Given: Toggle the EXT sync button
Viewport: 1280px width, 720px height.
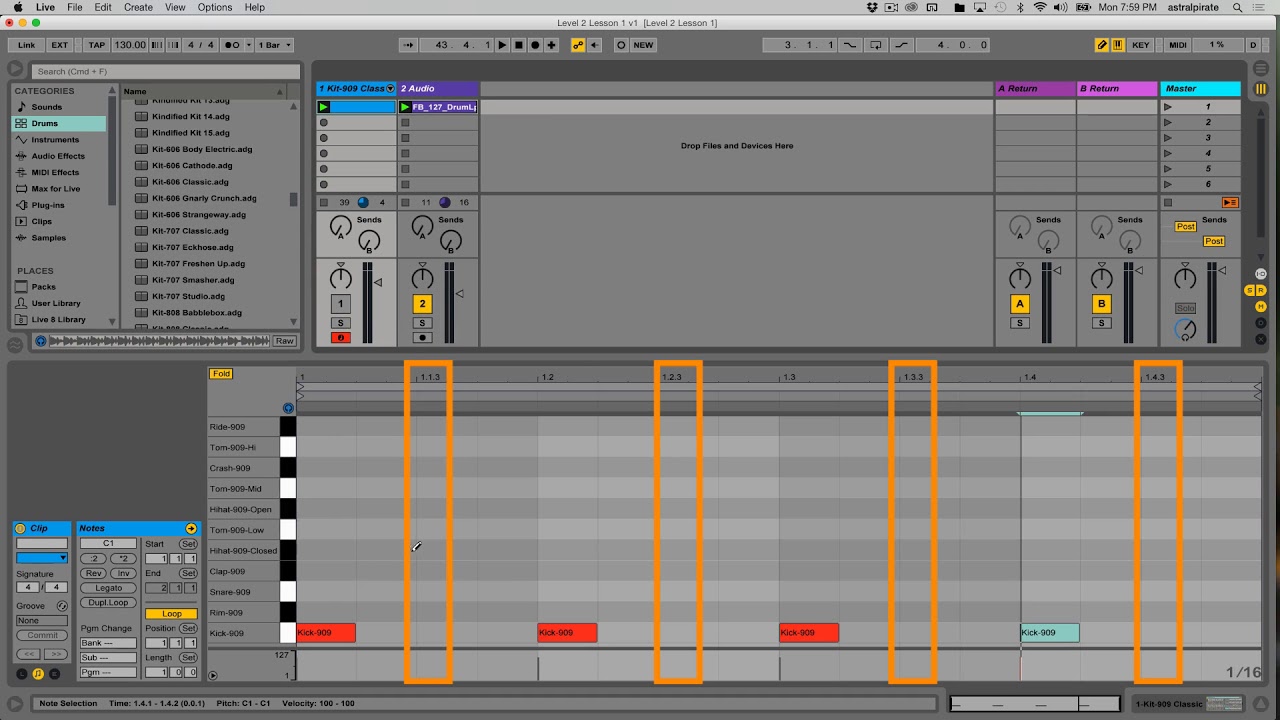Looking at the screenshot, I should [60, 45].
